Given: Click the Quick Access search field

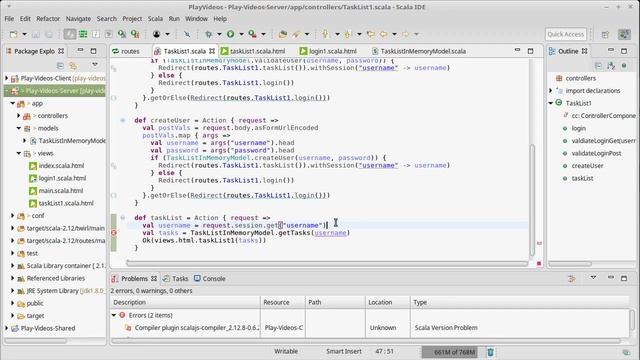Looking at the screenshot, I should pos(565,34).
